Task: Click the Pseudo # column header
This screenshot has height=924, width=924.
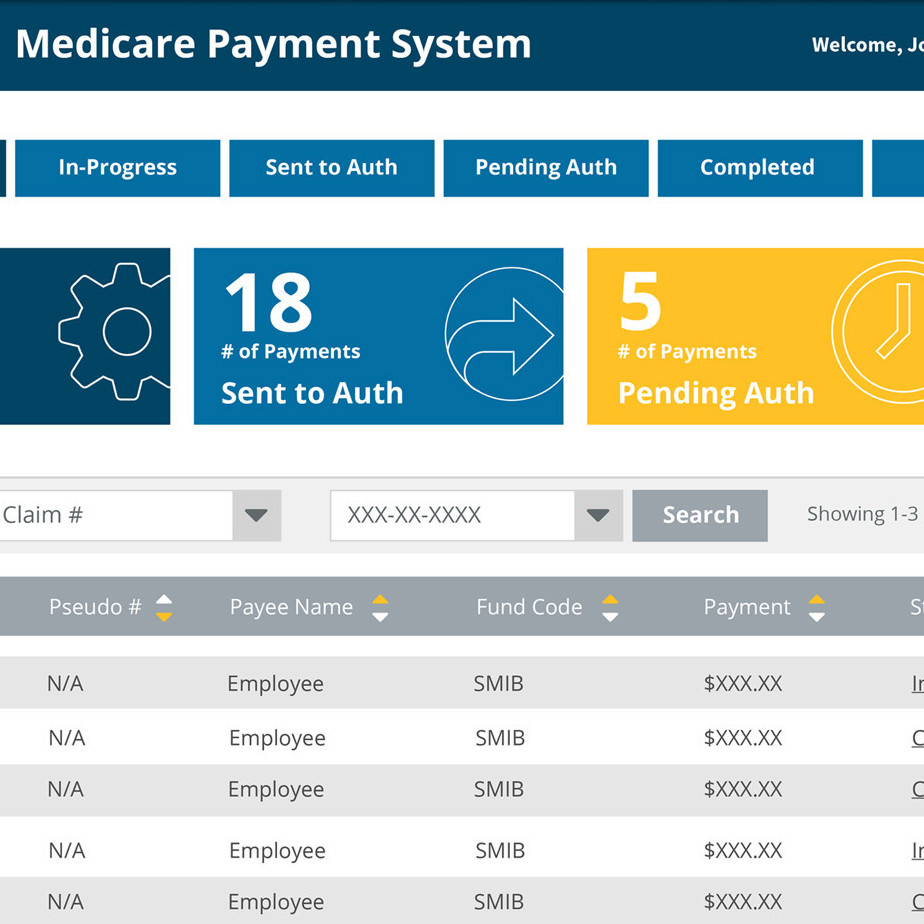Action: [x=95, y=607]
